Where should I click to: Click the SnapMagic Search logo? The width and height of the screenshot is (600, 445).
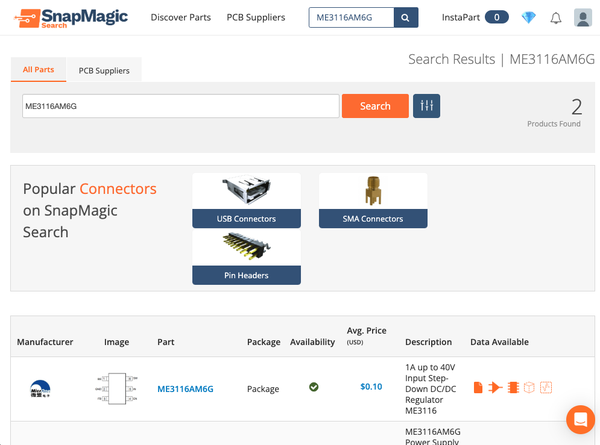[x=71, y=18]
